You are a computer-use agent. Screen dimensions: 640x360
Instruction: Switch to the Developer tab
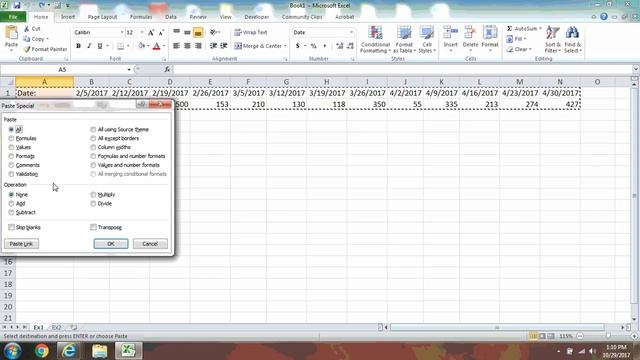(x=257, y=17)
